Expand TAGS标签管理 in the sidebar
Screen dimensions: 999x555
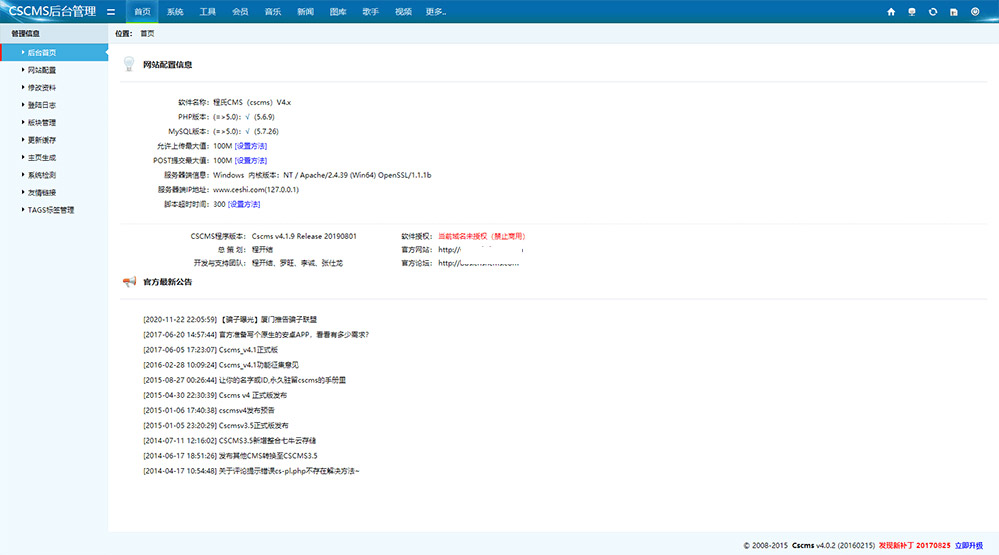[51, 210]
